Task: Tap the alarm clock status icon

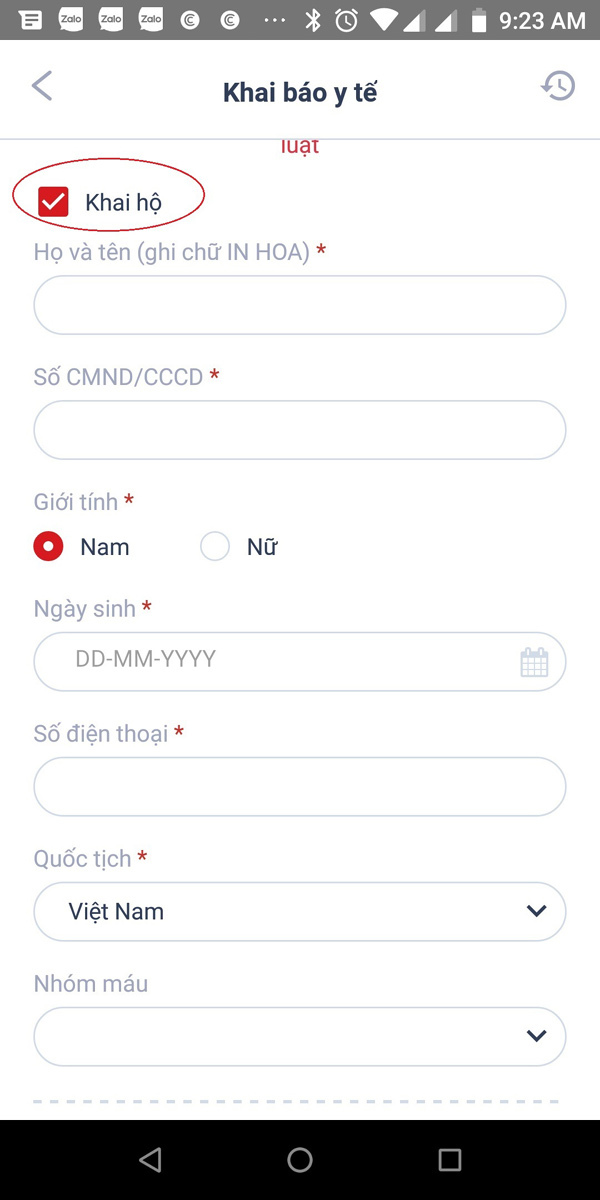Action: [346, 20]
